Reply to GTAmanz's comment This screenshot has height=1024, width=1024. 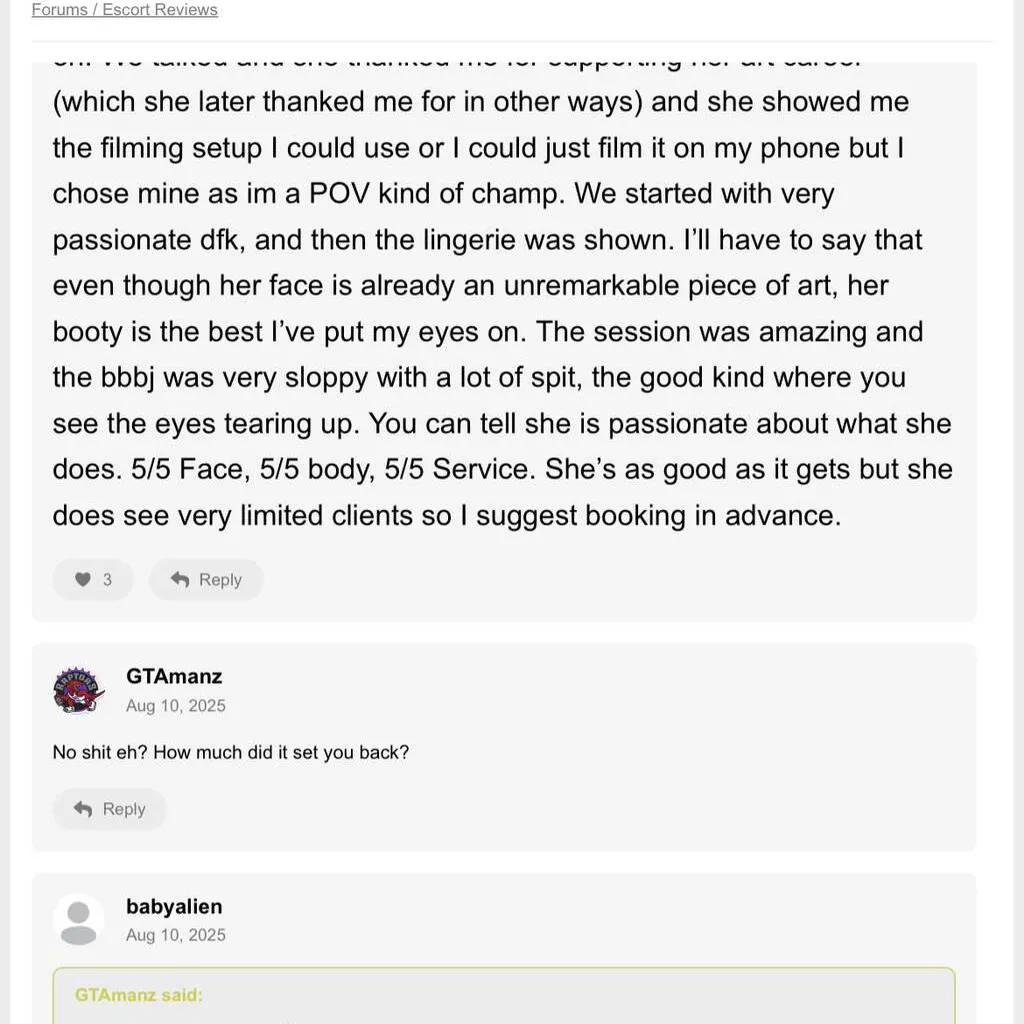click(110, 809)
